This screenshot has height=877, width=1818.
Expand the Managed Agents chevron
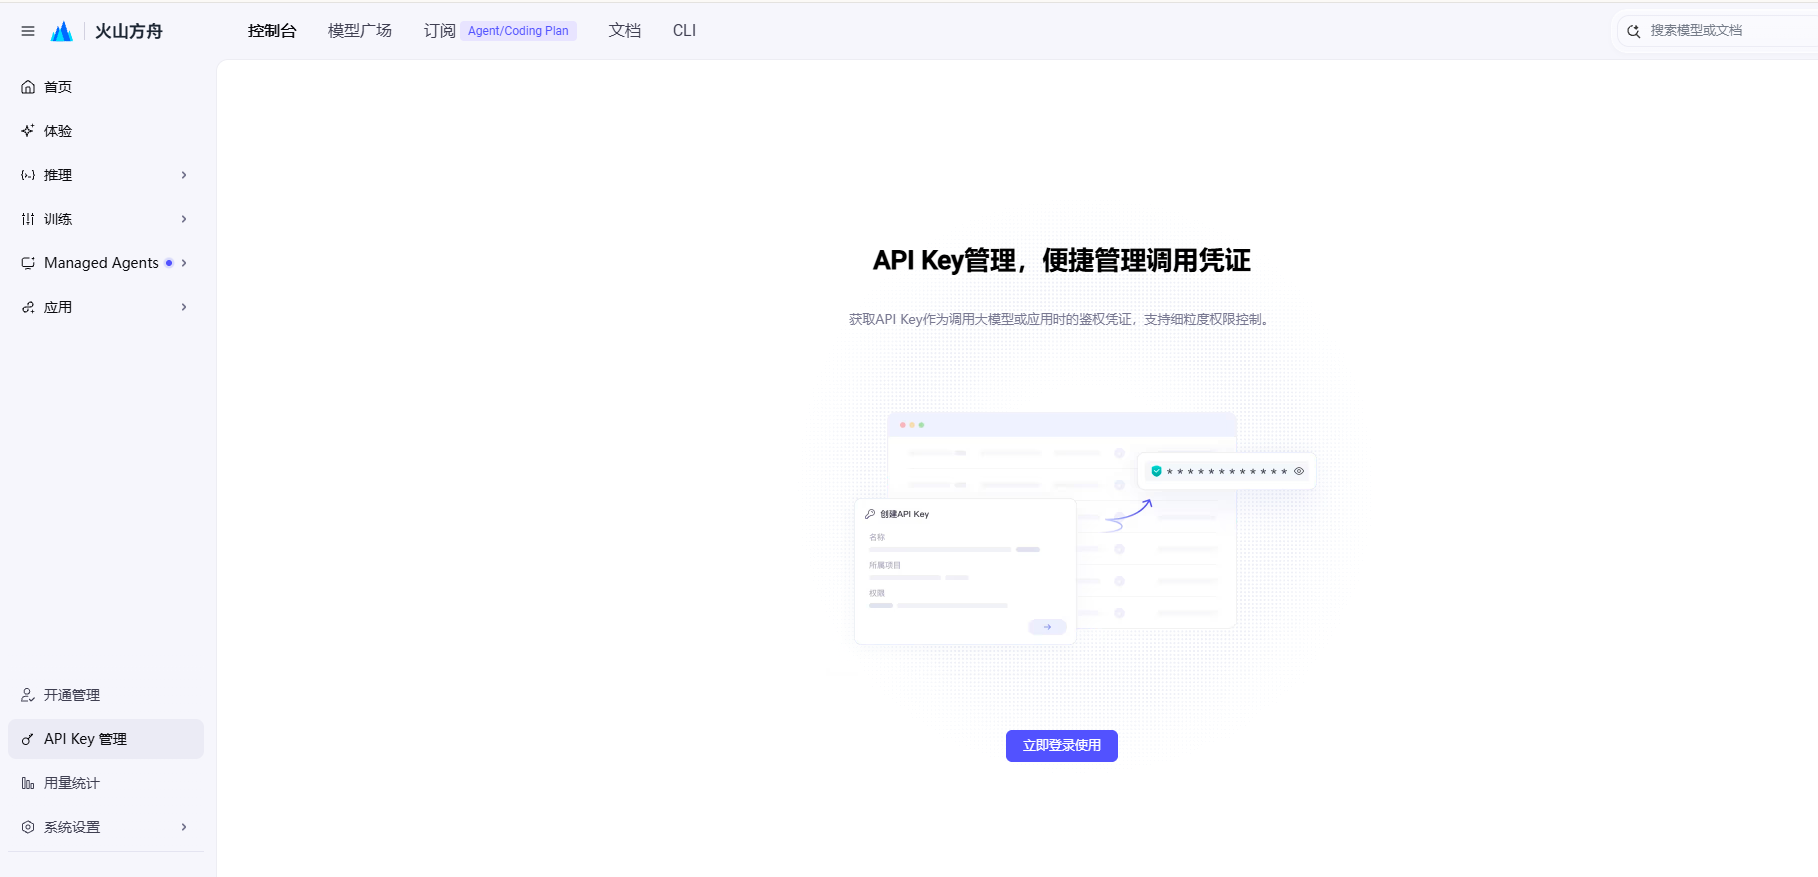coord(184,263)
